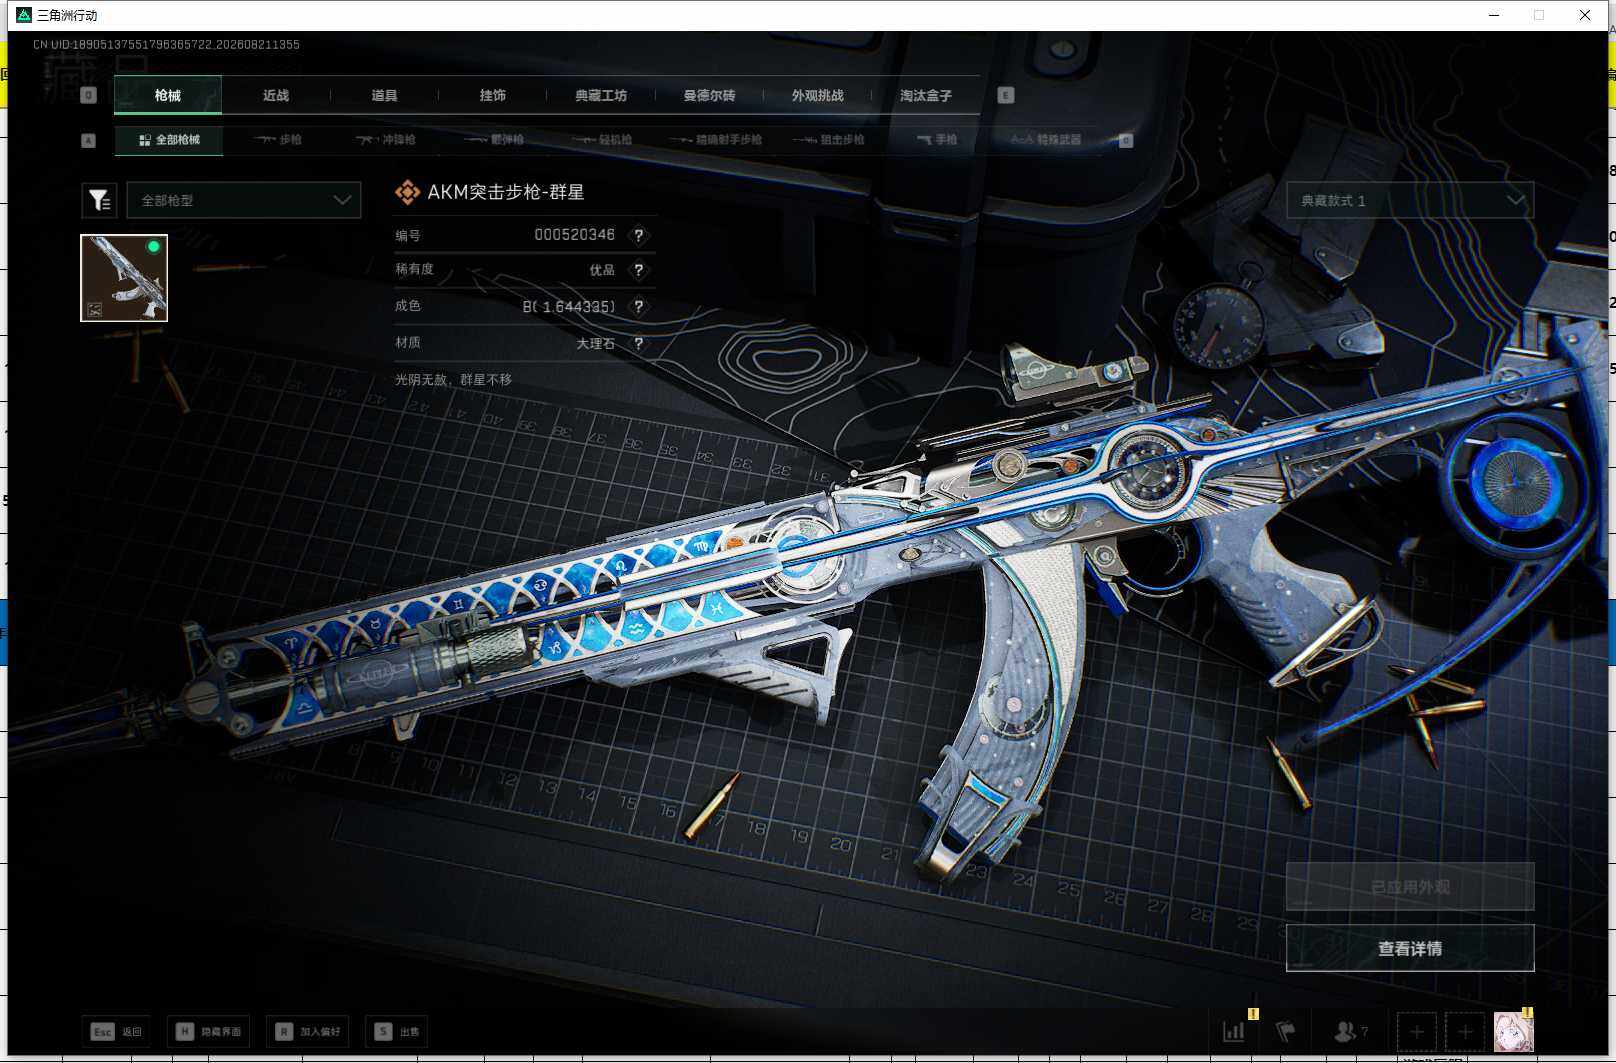
Task: Click the description 光阴无敌，群星不移
Action: click(x=453, y=380)
